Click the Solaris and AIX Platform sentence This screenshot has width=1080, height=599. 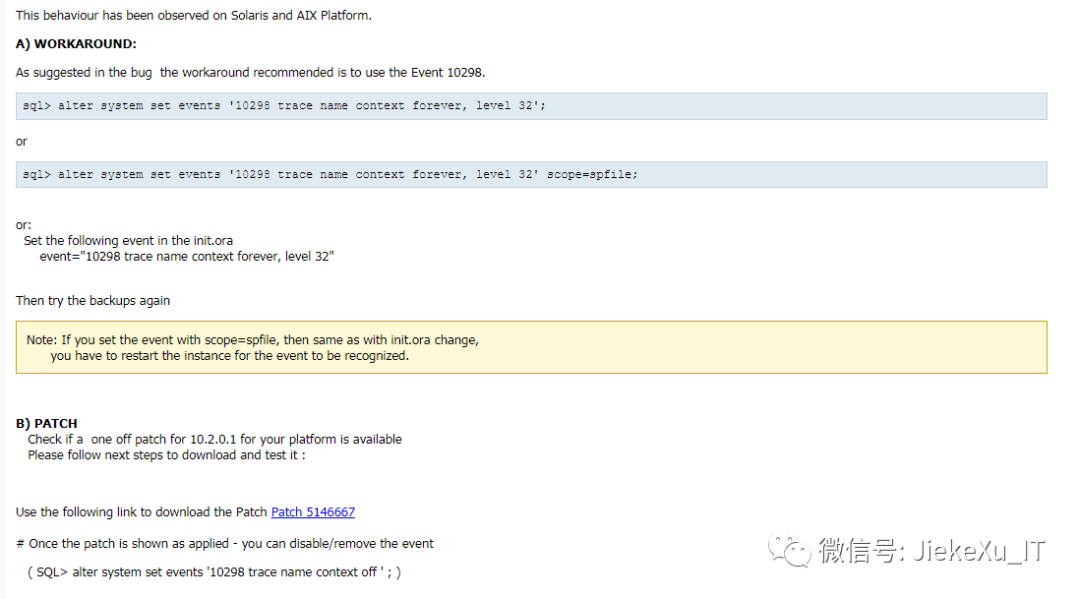tap(193, 16)
